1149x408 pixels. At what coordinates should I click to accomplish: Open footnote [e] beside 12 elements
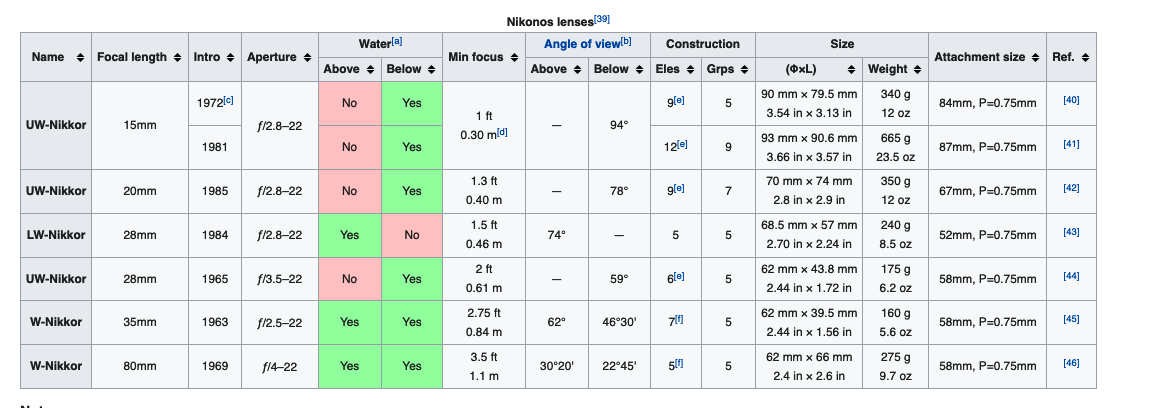click(x=681, y=144)
